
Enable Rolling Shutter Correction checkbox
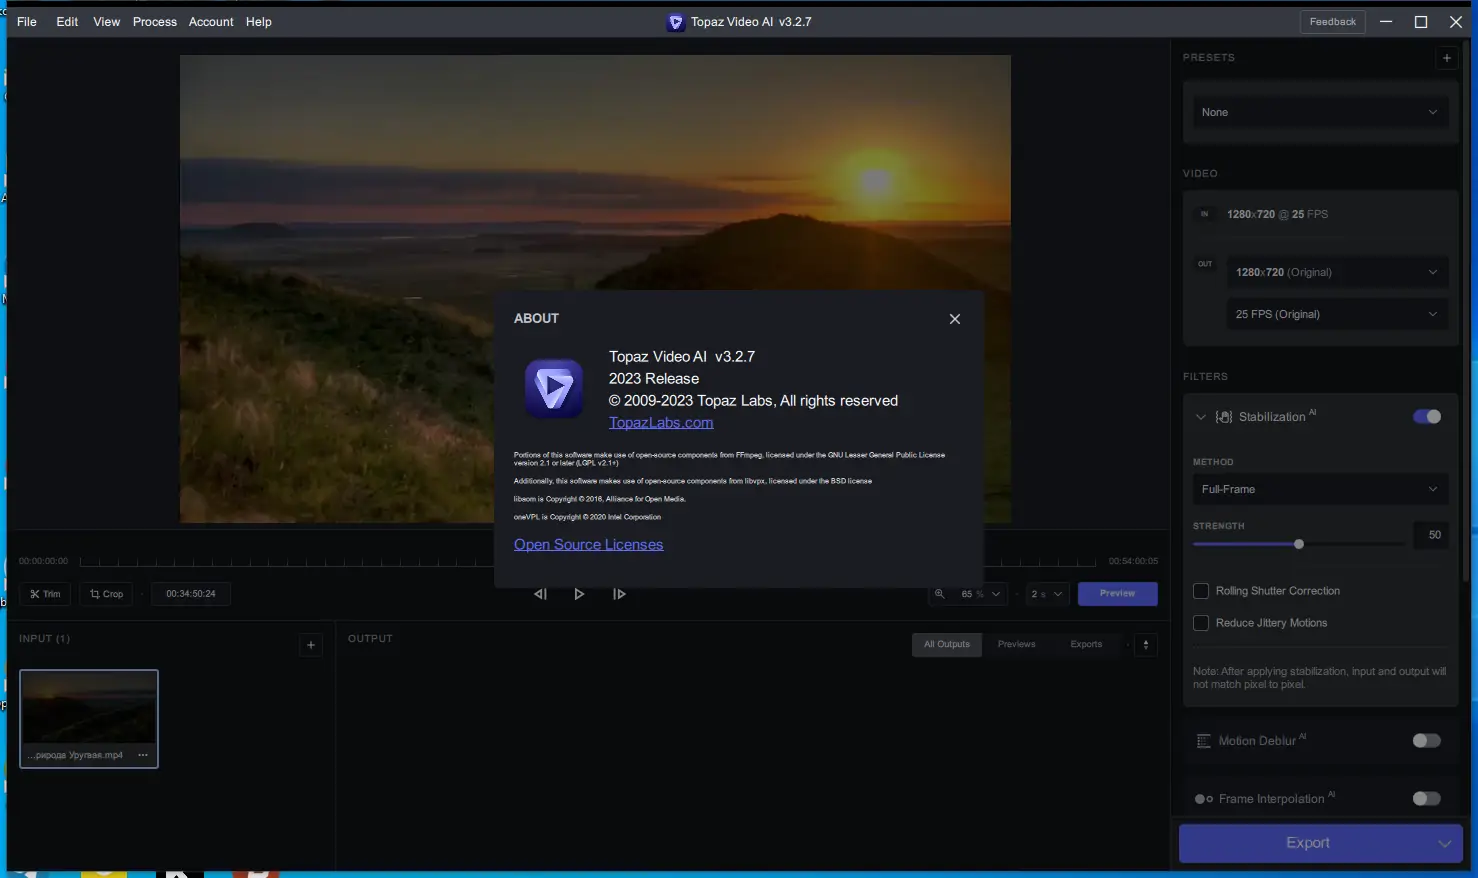pos(1201,591)
